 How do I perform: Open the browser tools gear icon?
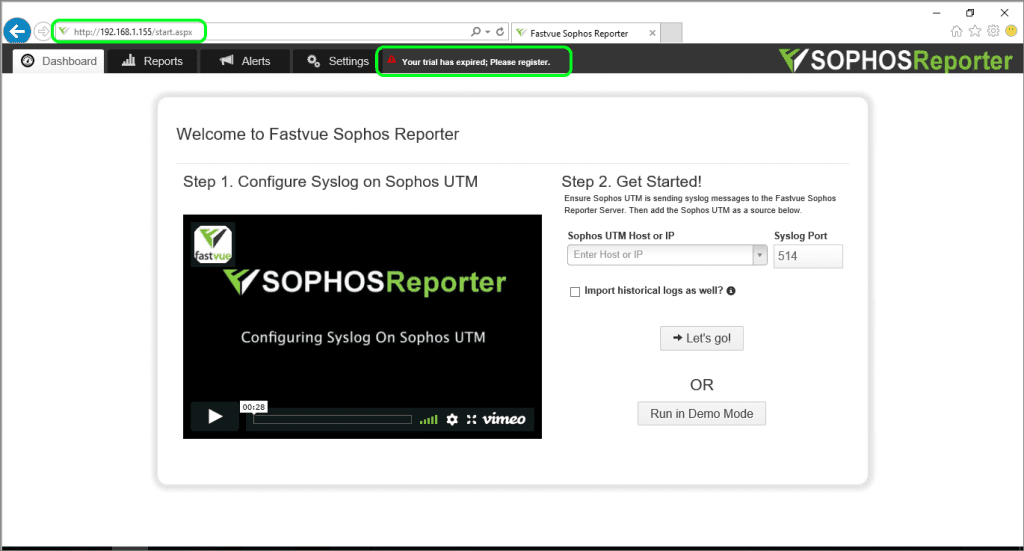993,31
